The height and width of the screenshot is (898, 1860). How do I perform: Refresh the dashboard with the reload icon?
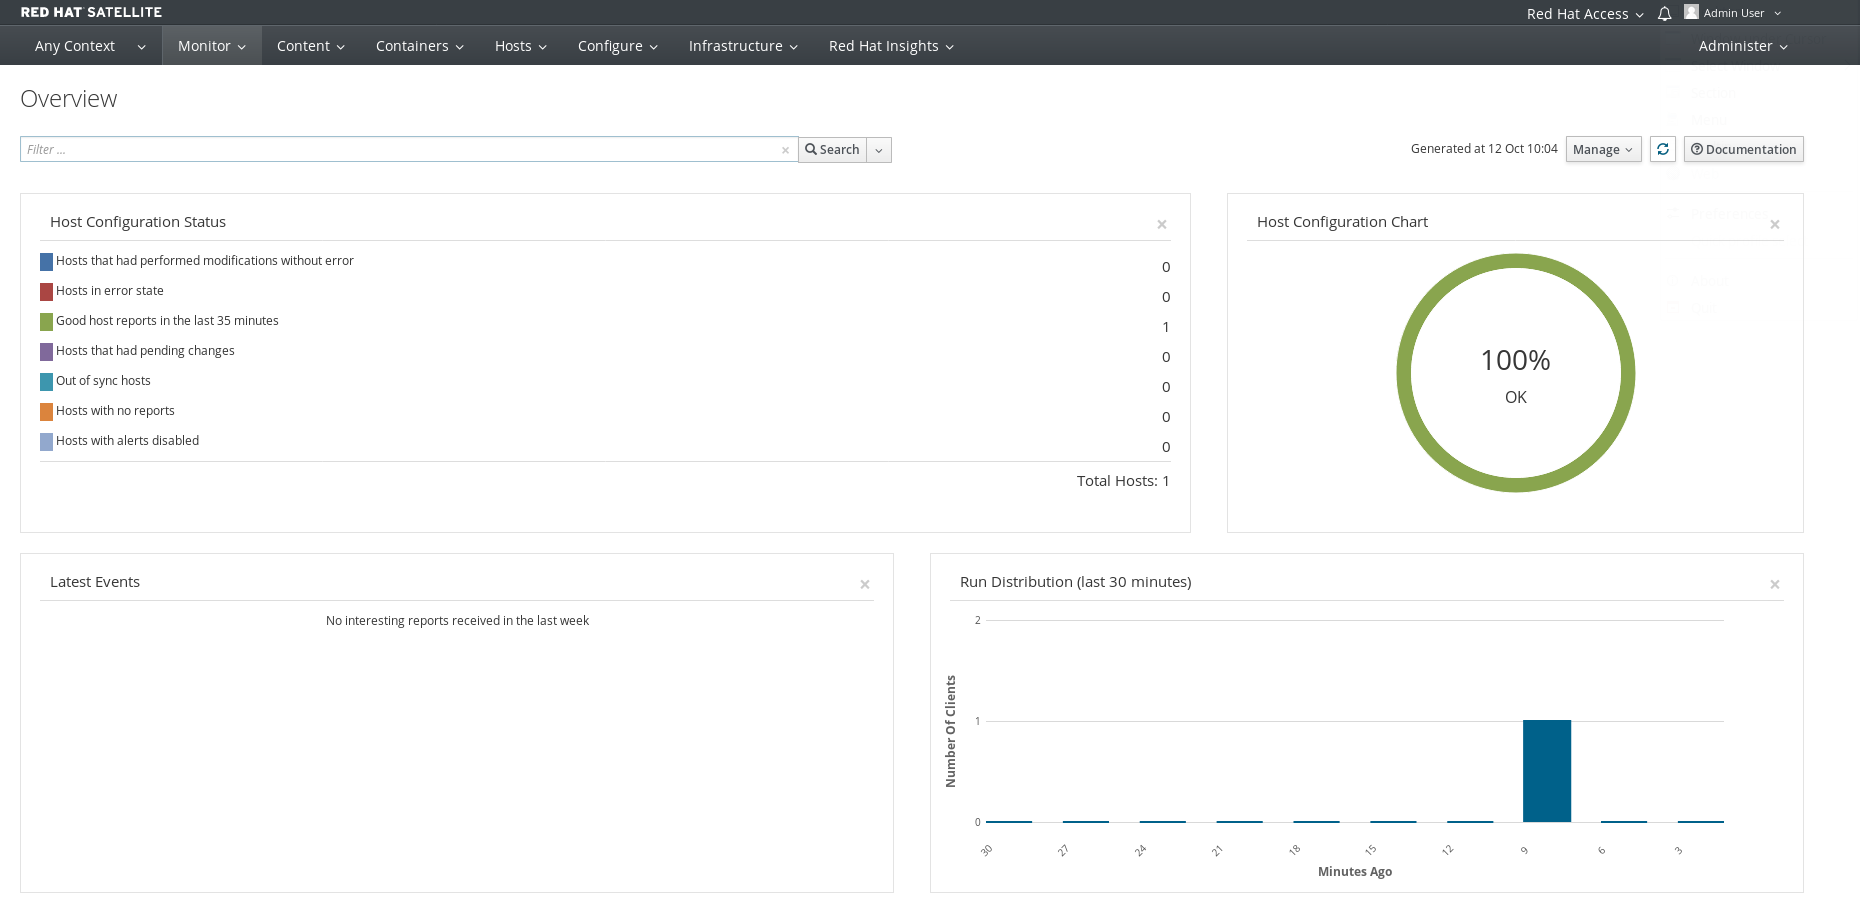[1663, 149]
